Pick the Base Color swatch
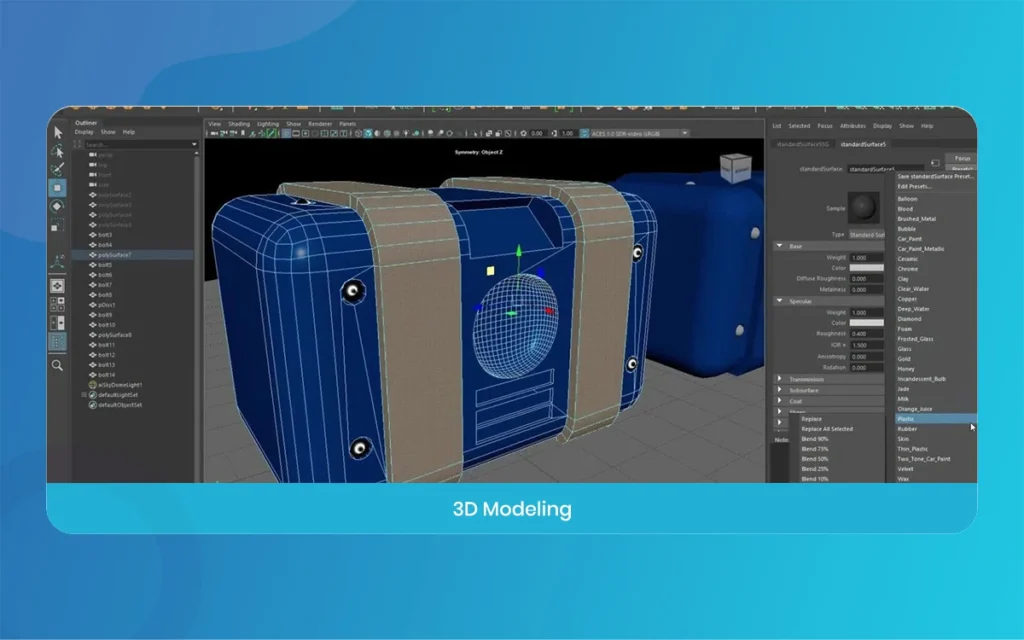Image resolution: width=1024 pixels, height=640 pixels. point(867,268)
